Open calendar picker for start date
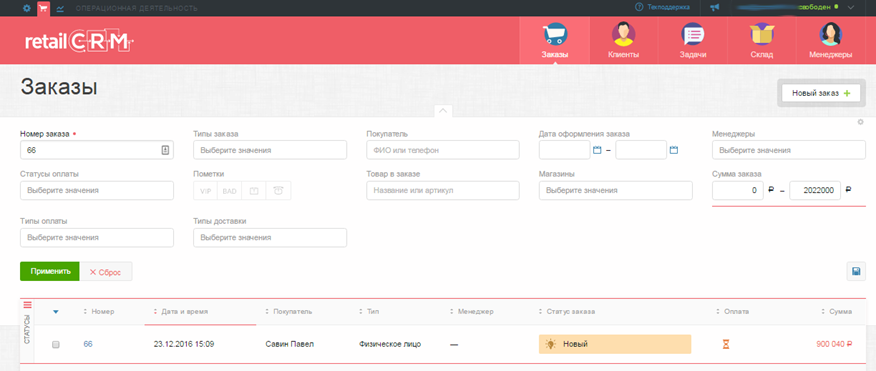 (597, 150)
